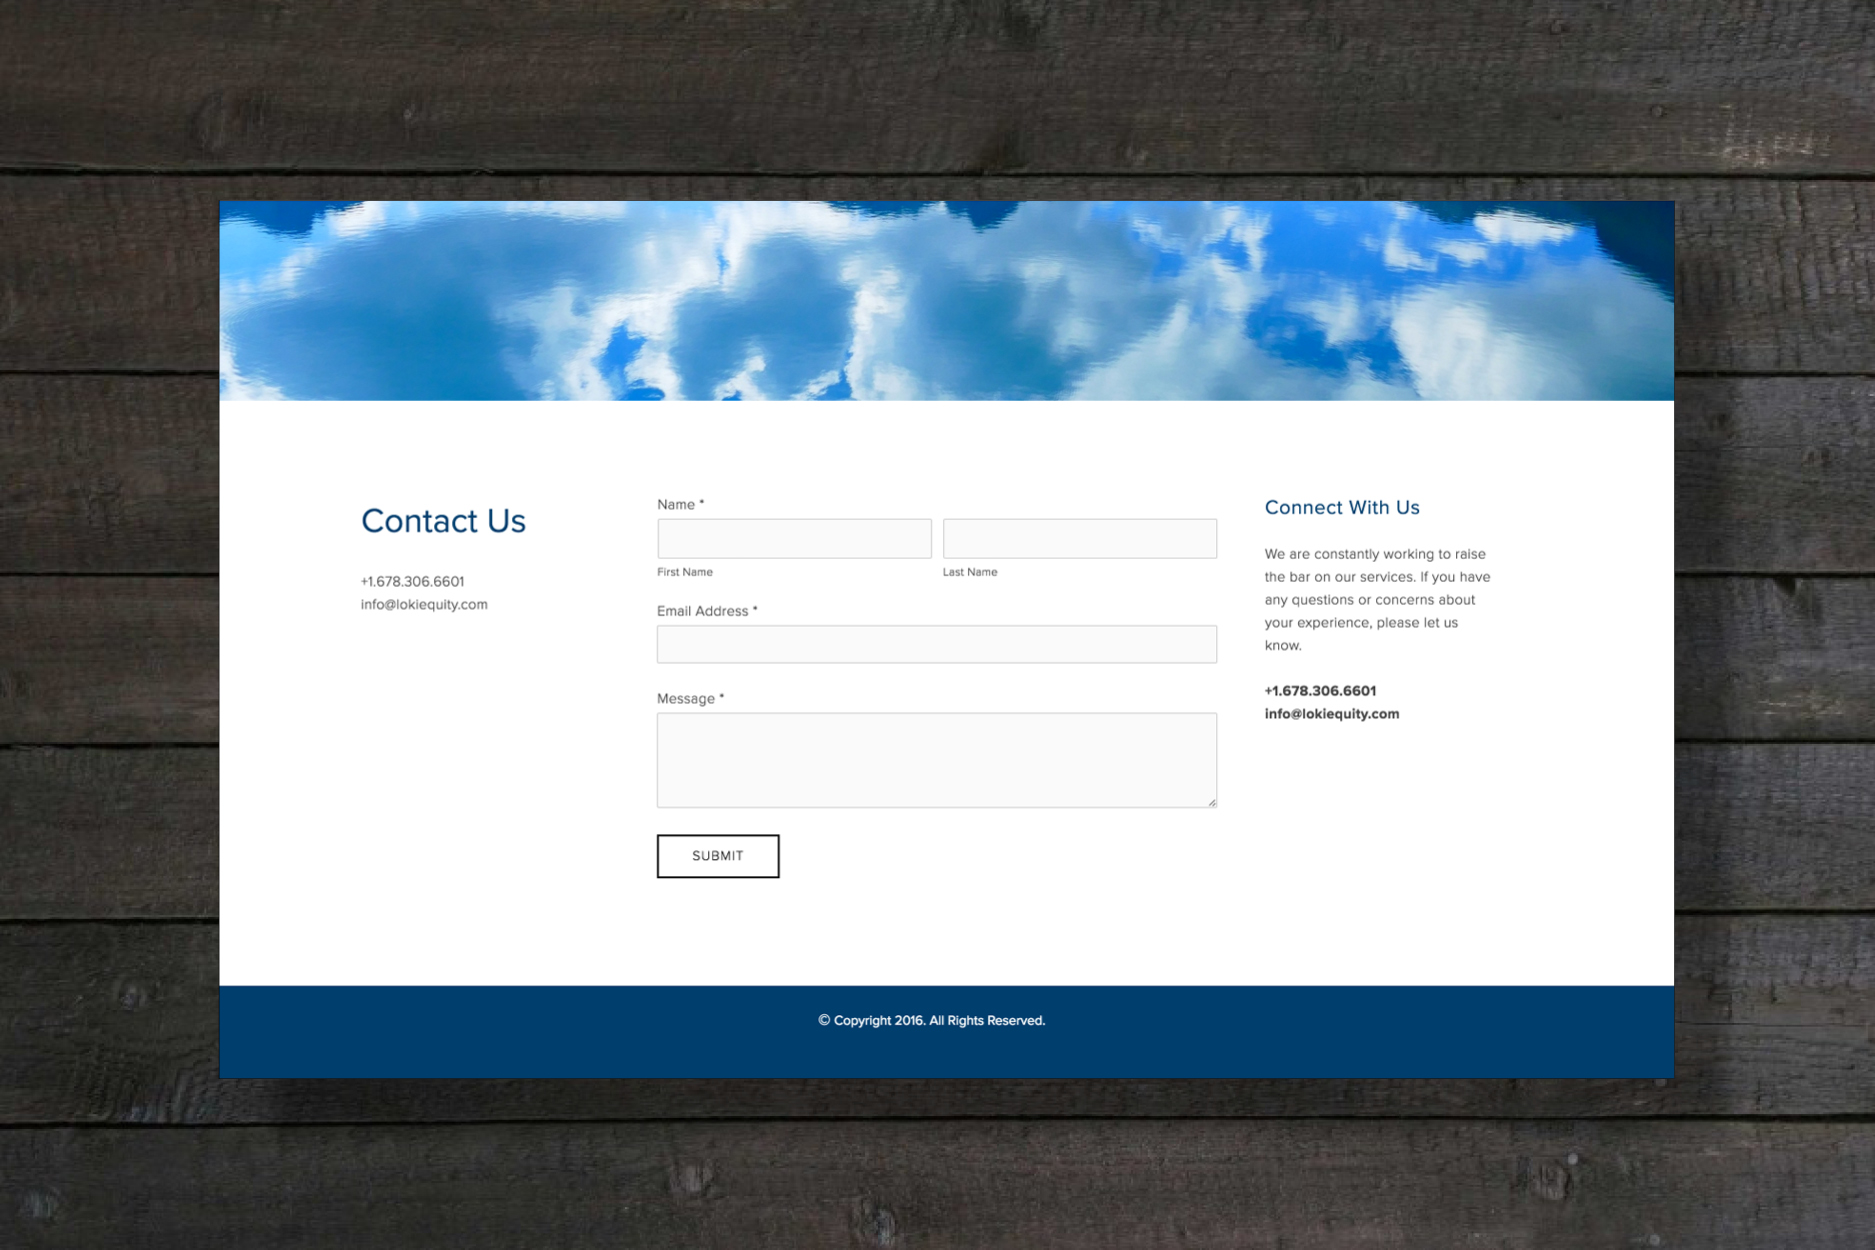Click the resize handle of the Message box
1875x1250 pixels.
point(1211,801)
